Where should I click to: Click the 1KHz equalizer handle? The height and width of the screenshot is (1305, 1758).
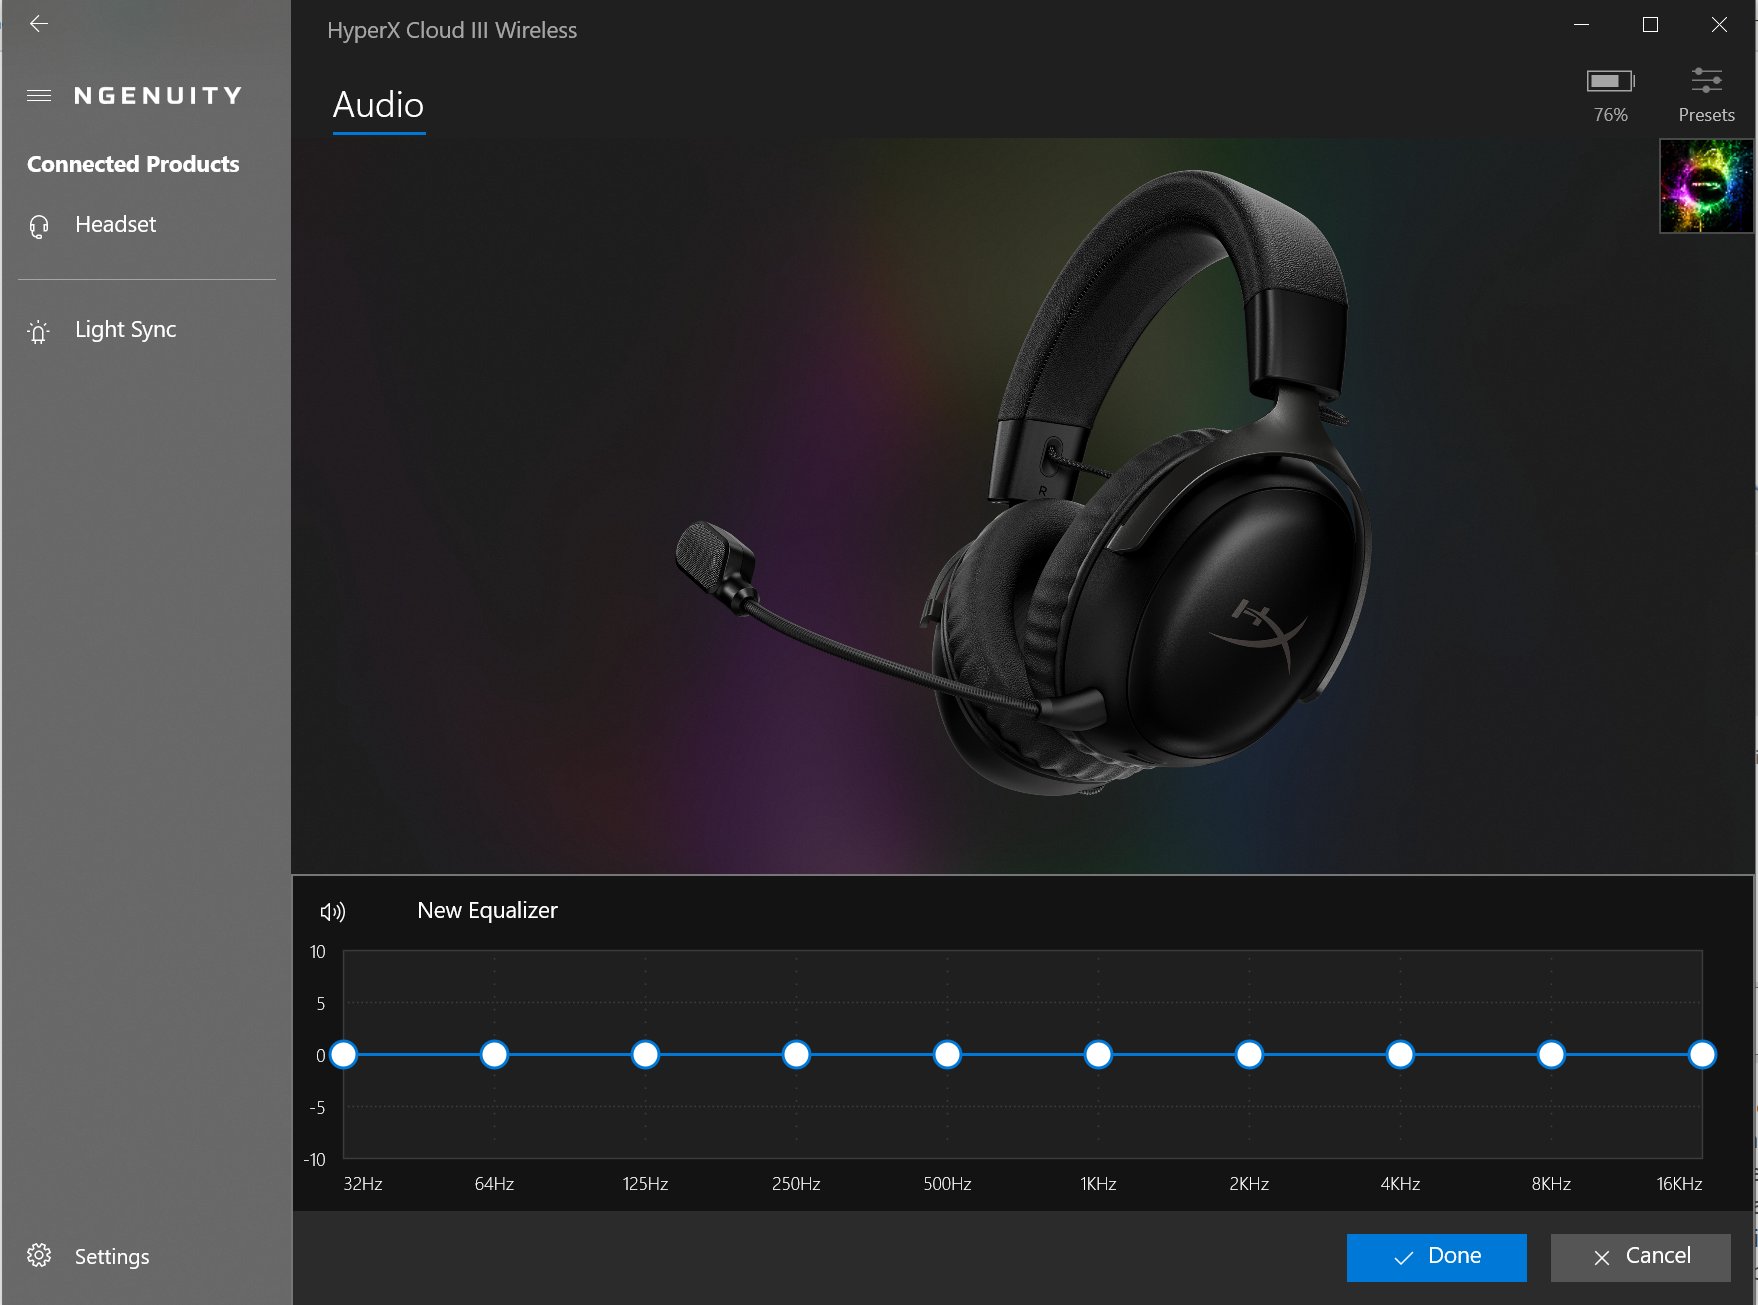click(1098, 1055)
